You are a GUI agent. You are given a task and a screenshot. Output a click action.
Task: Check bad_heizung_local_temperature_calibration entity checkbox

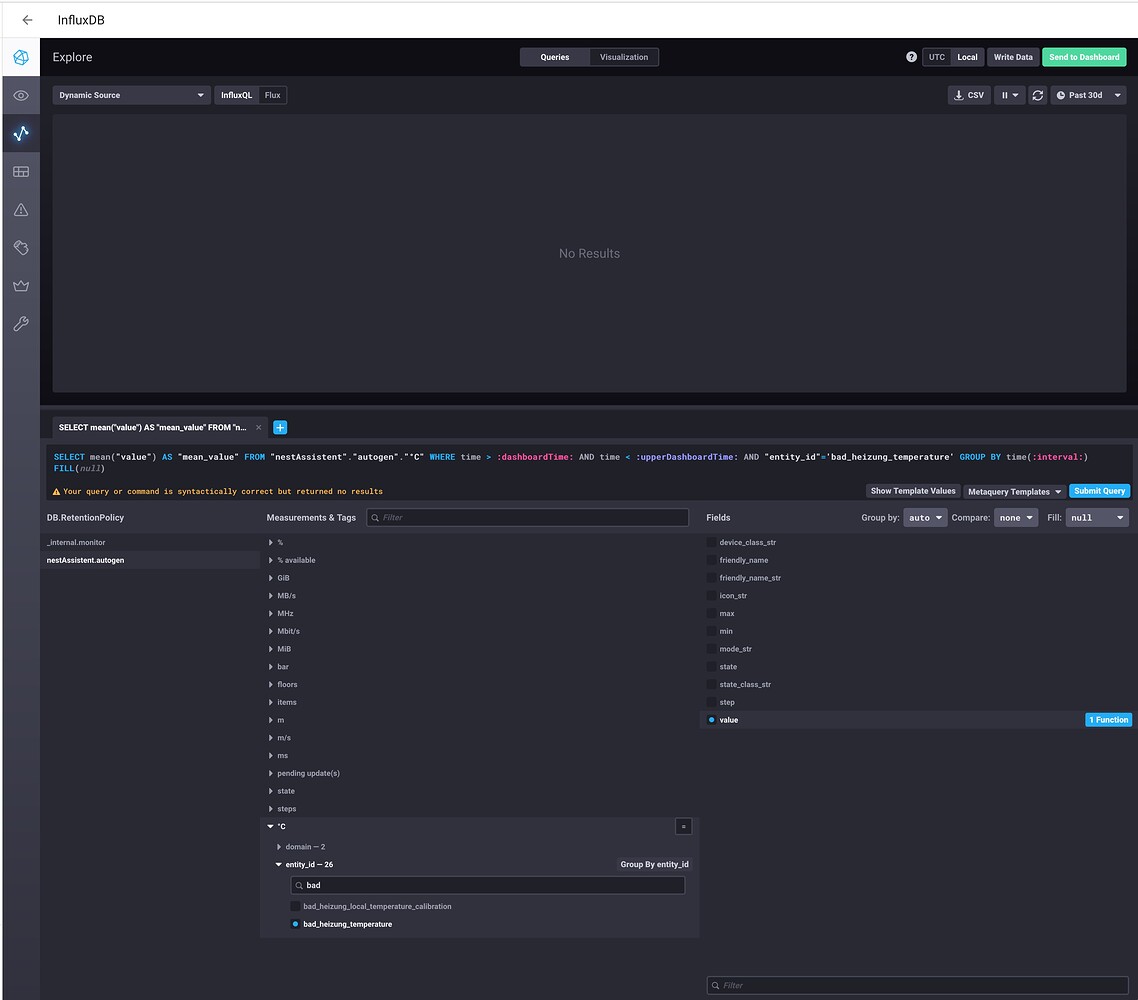294,906
